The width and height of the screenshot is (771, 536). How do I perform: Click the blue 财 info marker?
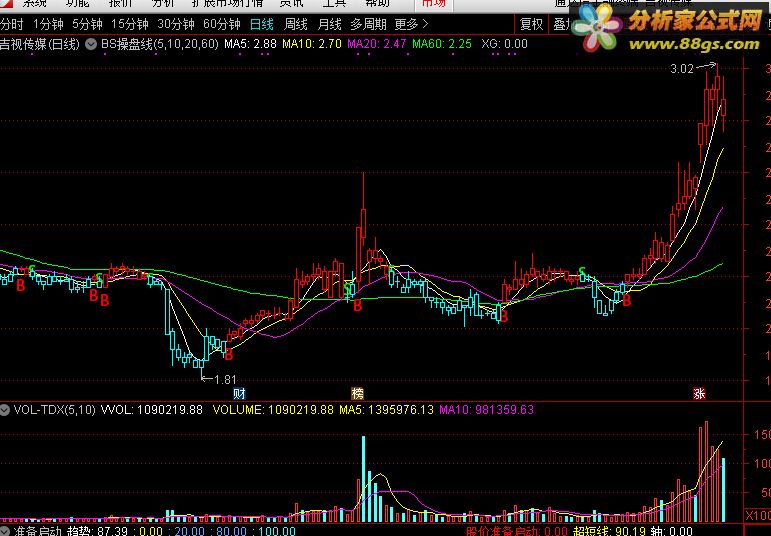click(239, 393)
